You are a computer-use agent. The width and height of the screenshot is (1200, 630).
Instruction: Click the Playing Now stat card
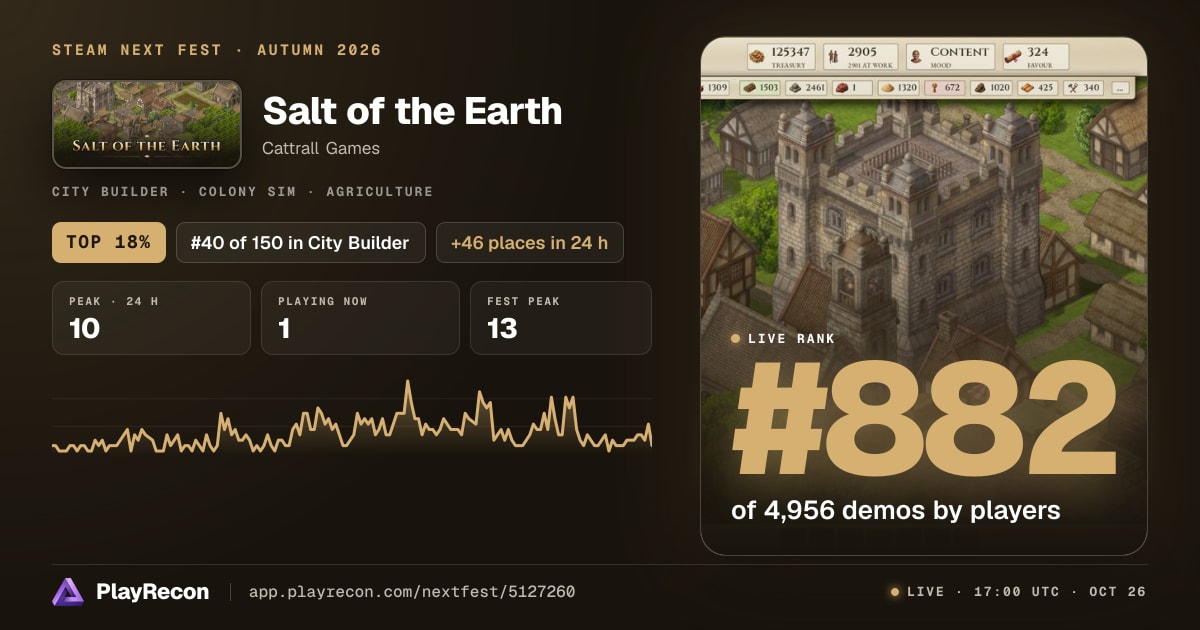click(x=360, y=318)
